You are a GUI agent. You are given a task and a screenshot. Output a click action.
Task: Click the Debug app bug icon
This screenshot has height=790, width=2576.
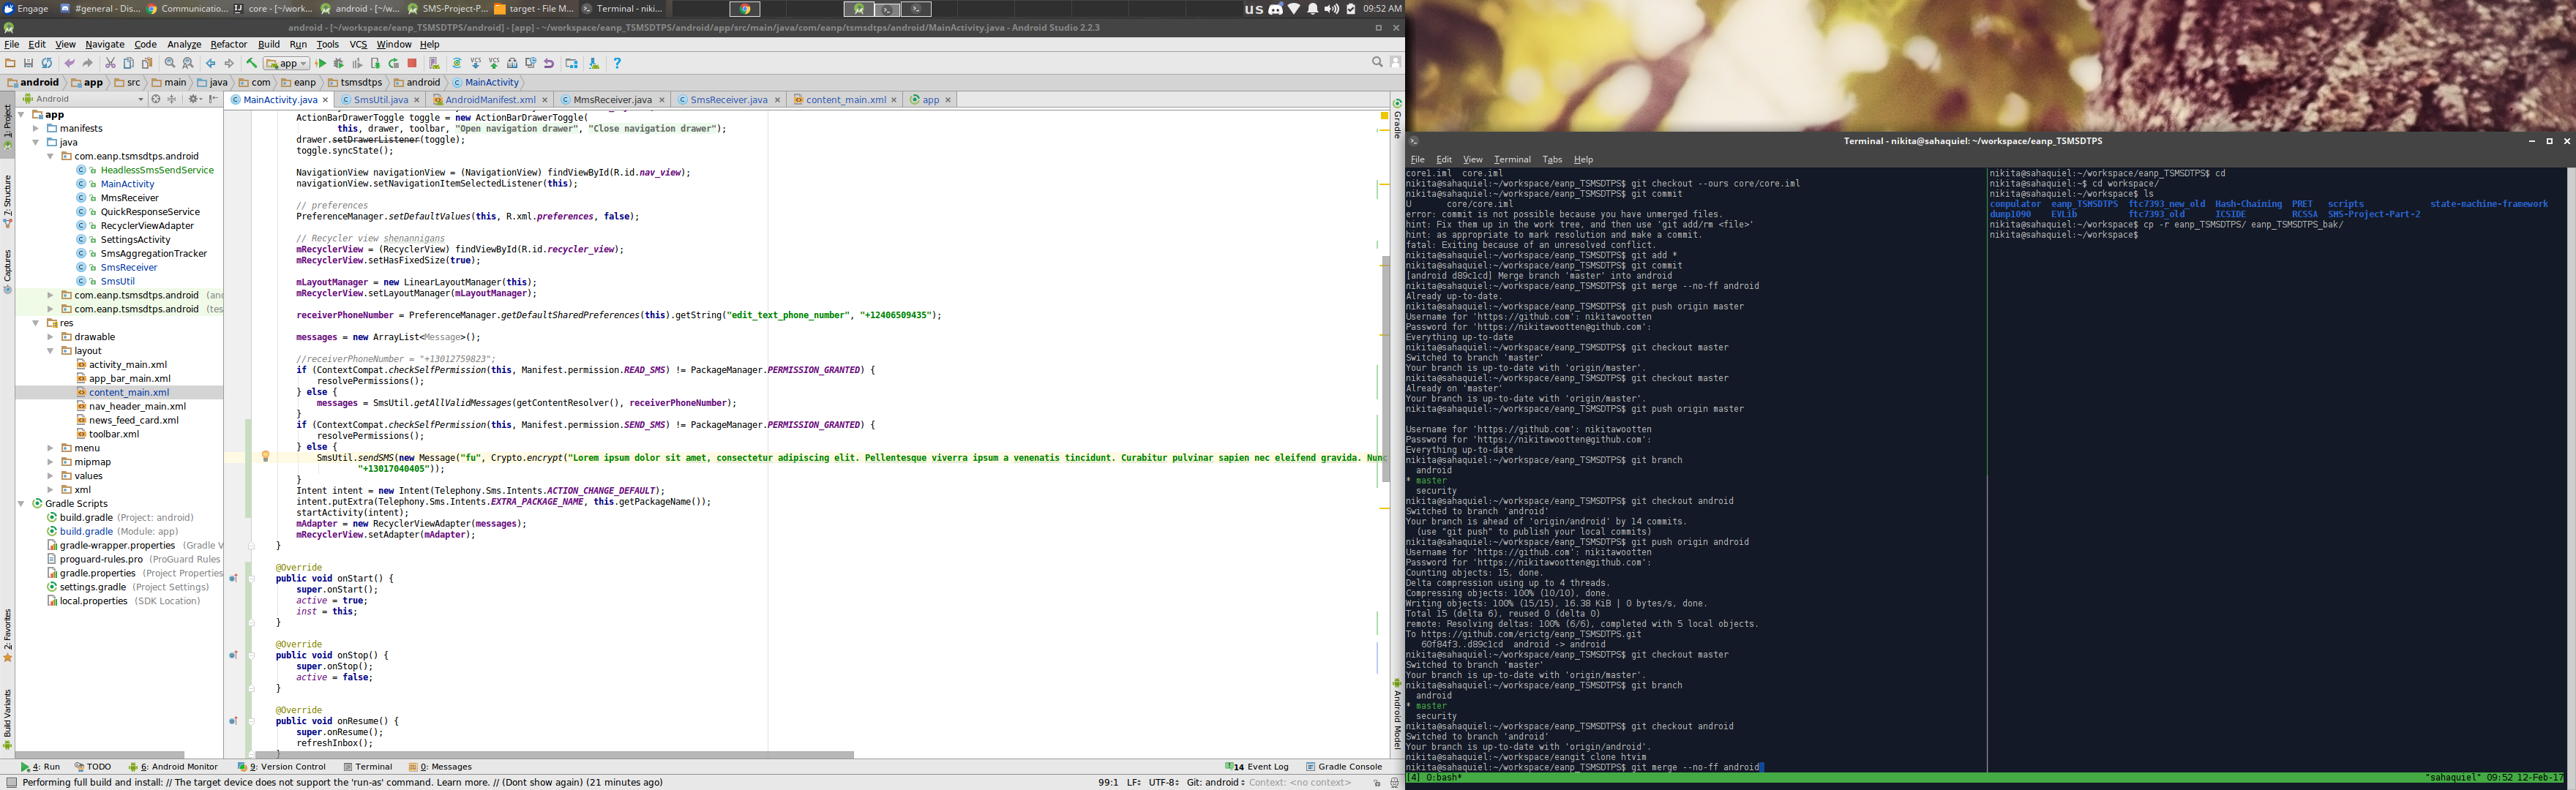click(339, 63)
